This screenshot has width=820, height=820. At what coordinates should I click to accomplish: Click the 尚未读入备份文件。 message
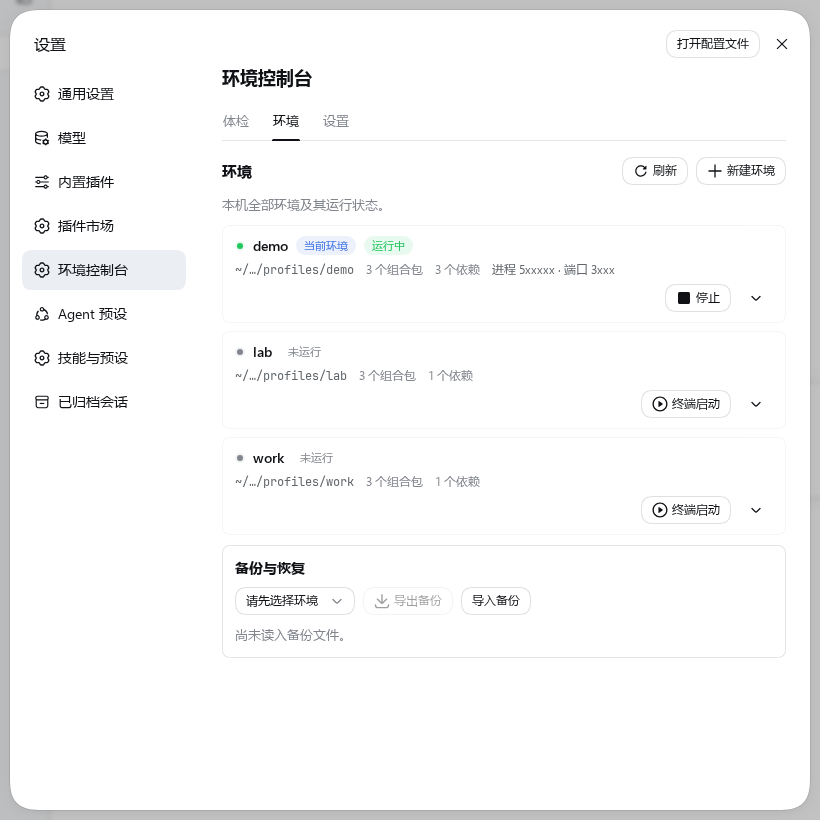tap(290, 635)
